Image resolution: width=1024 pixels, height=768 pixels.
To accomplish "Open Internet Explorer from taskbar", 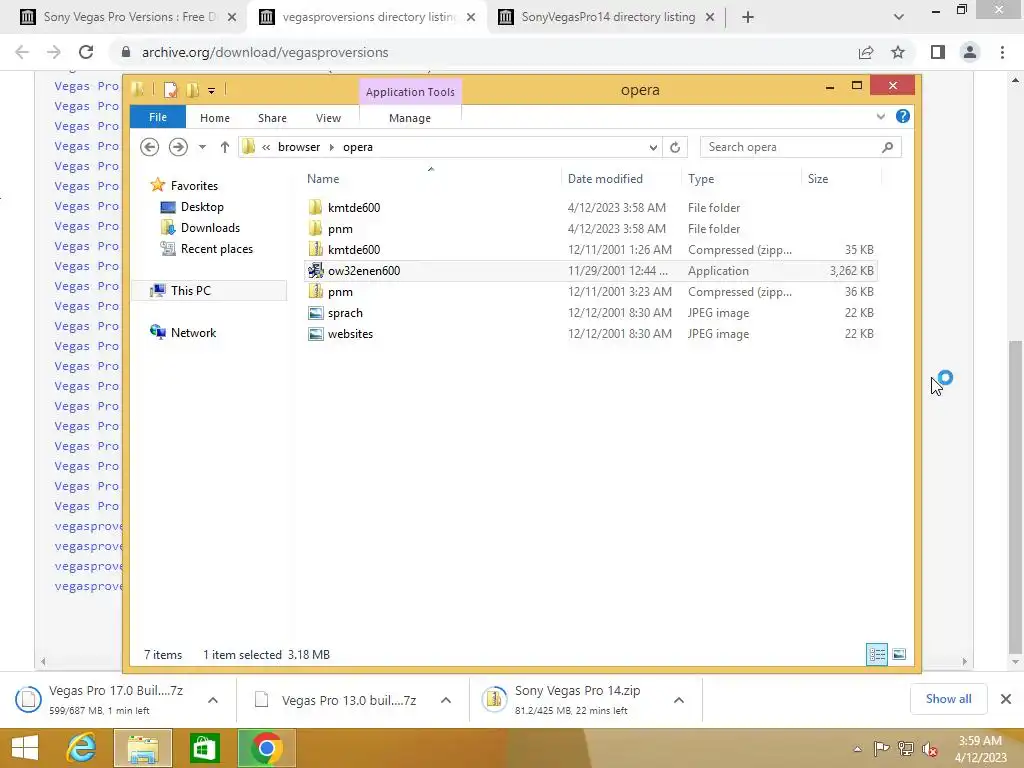I will [82, 748].
